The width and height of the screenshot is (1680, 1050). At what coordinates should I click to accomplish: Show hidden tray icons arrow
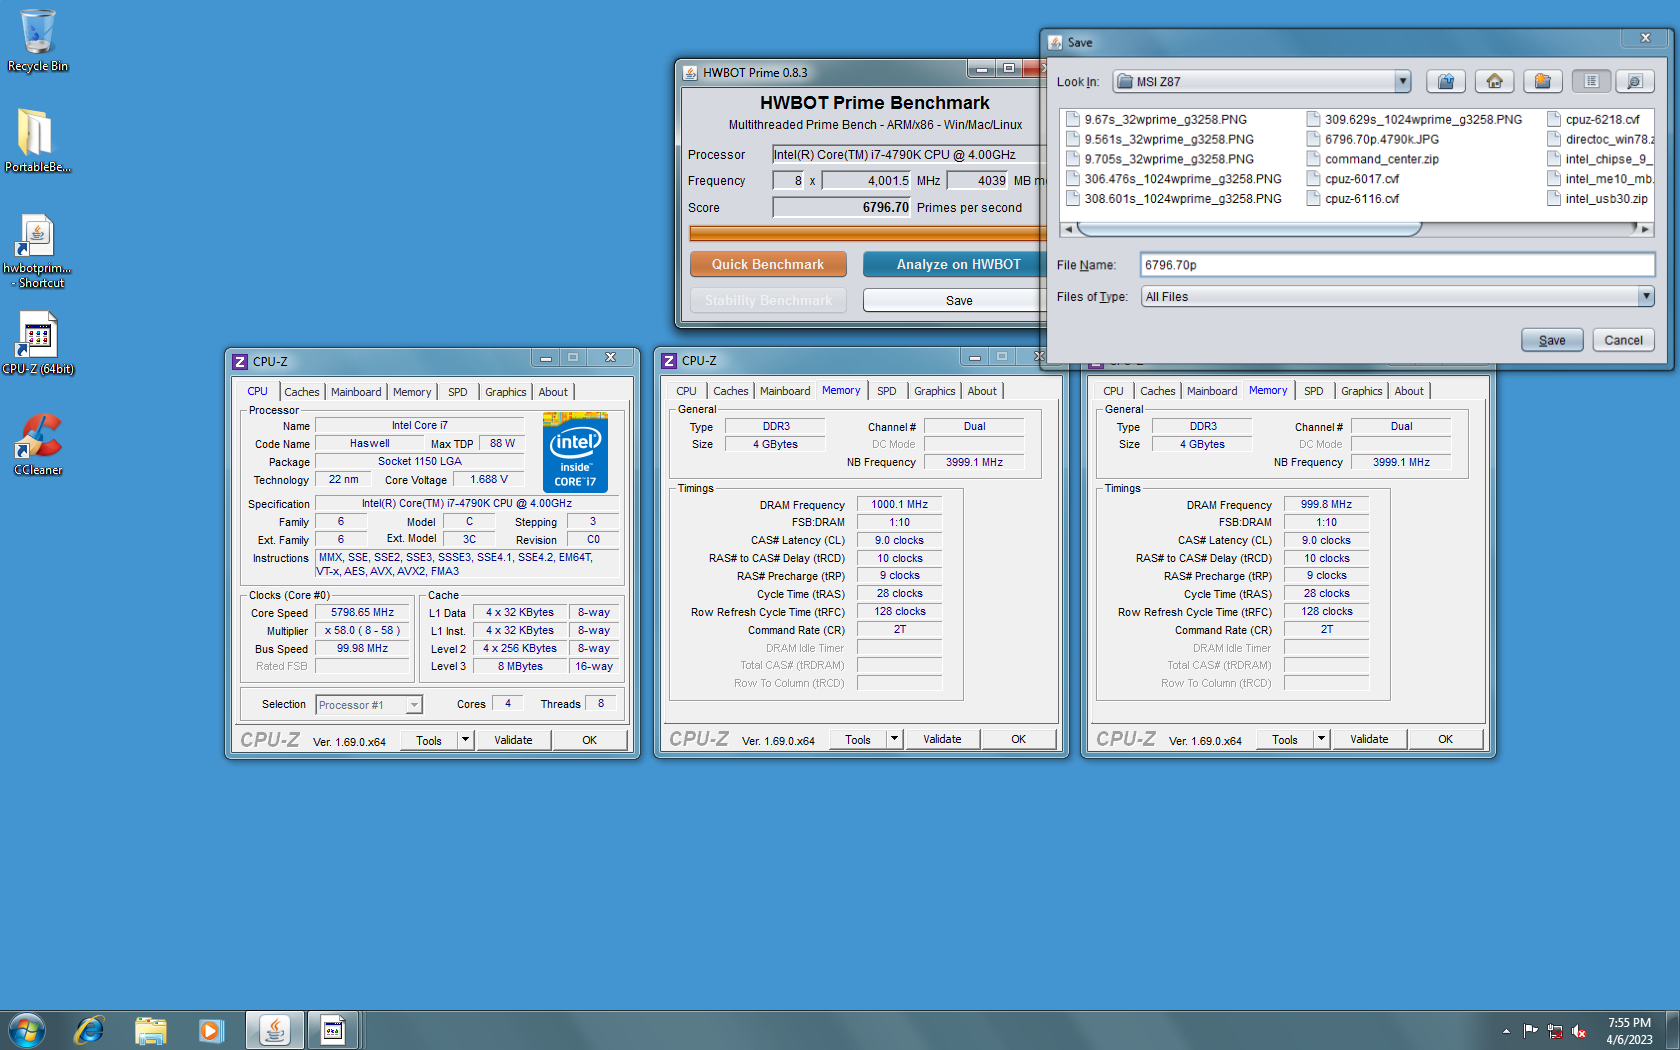coord(1506,1031)
